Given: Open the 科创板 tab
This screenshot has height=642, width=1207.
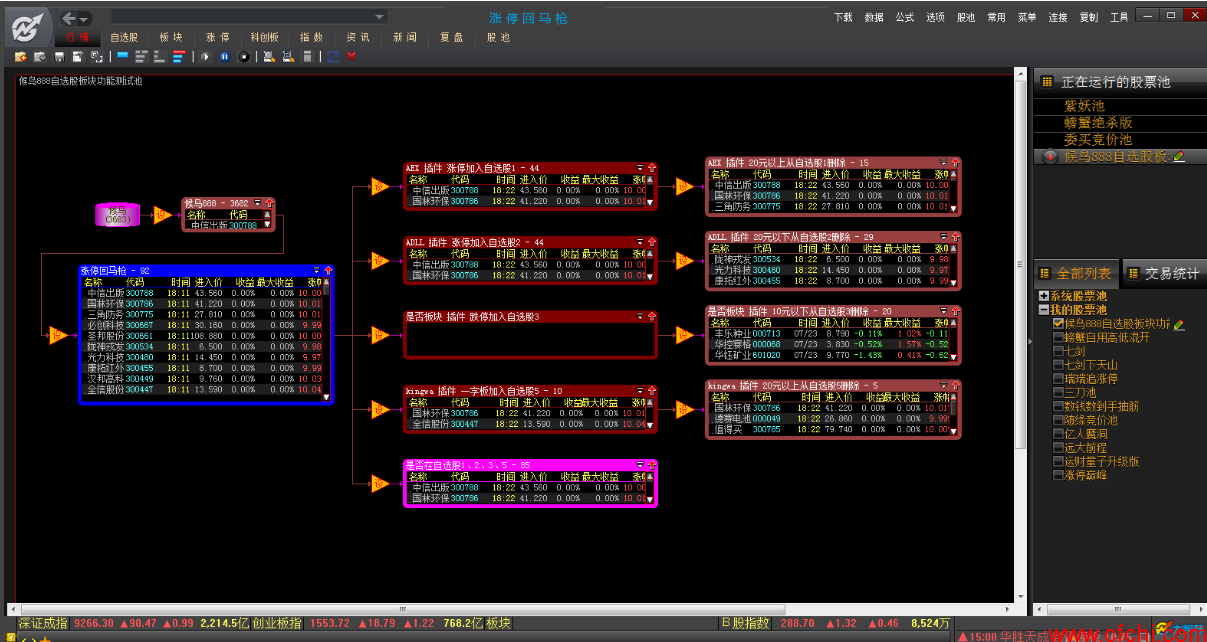Looking at the screenshot, I should point(265,37).
